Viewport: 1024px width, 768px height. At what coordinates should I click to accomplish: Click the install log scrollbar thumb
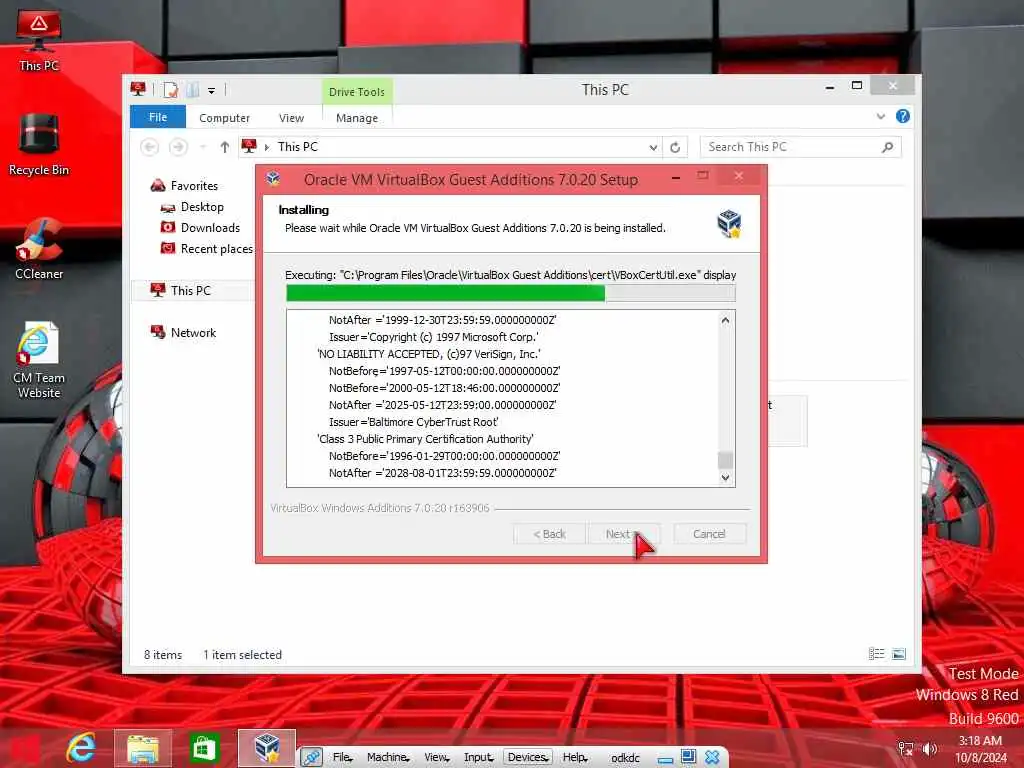pyautogui.click(x=725, y=460)
